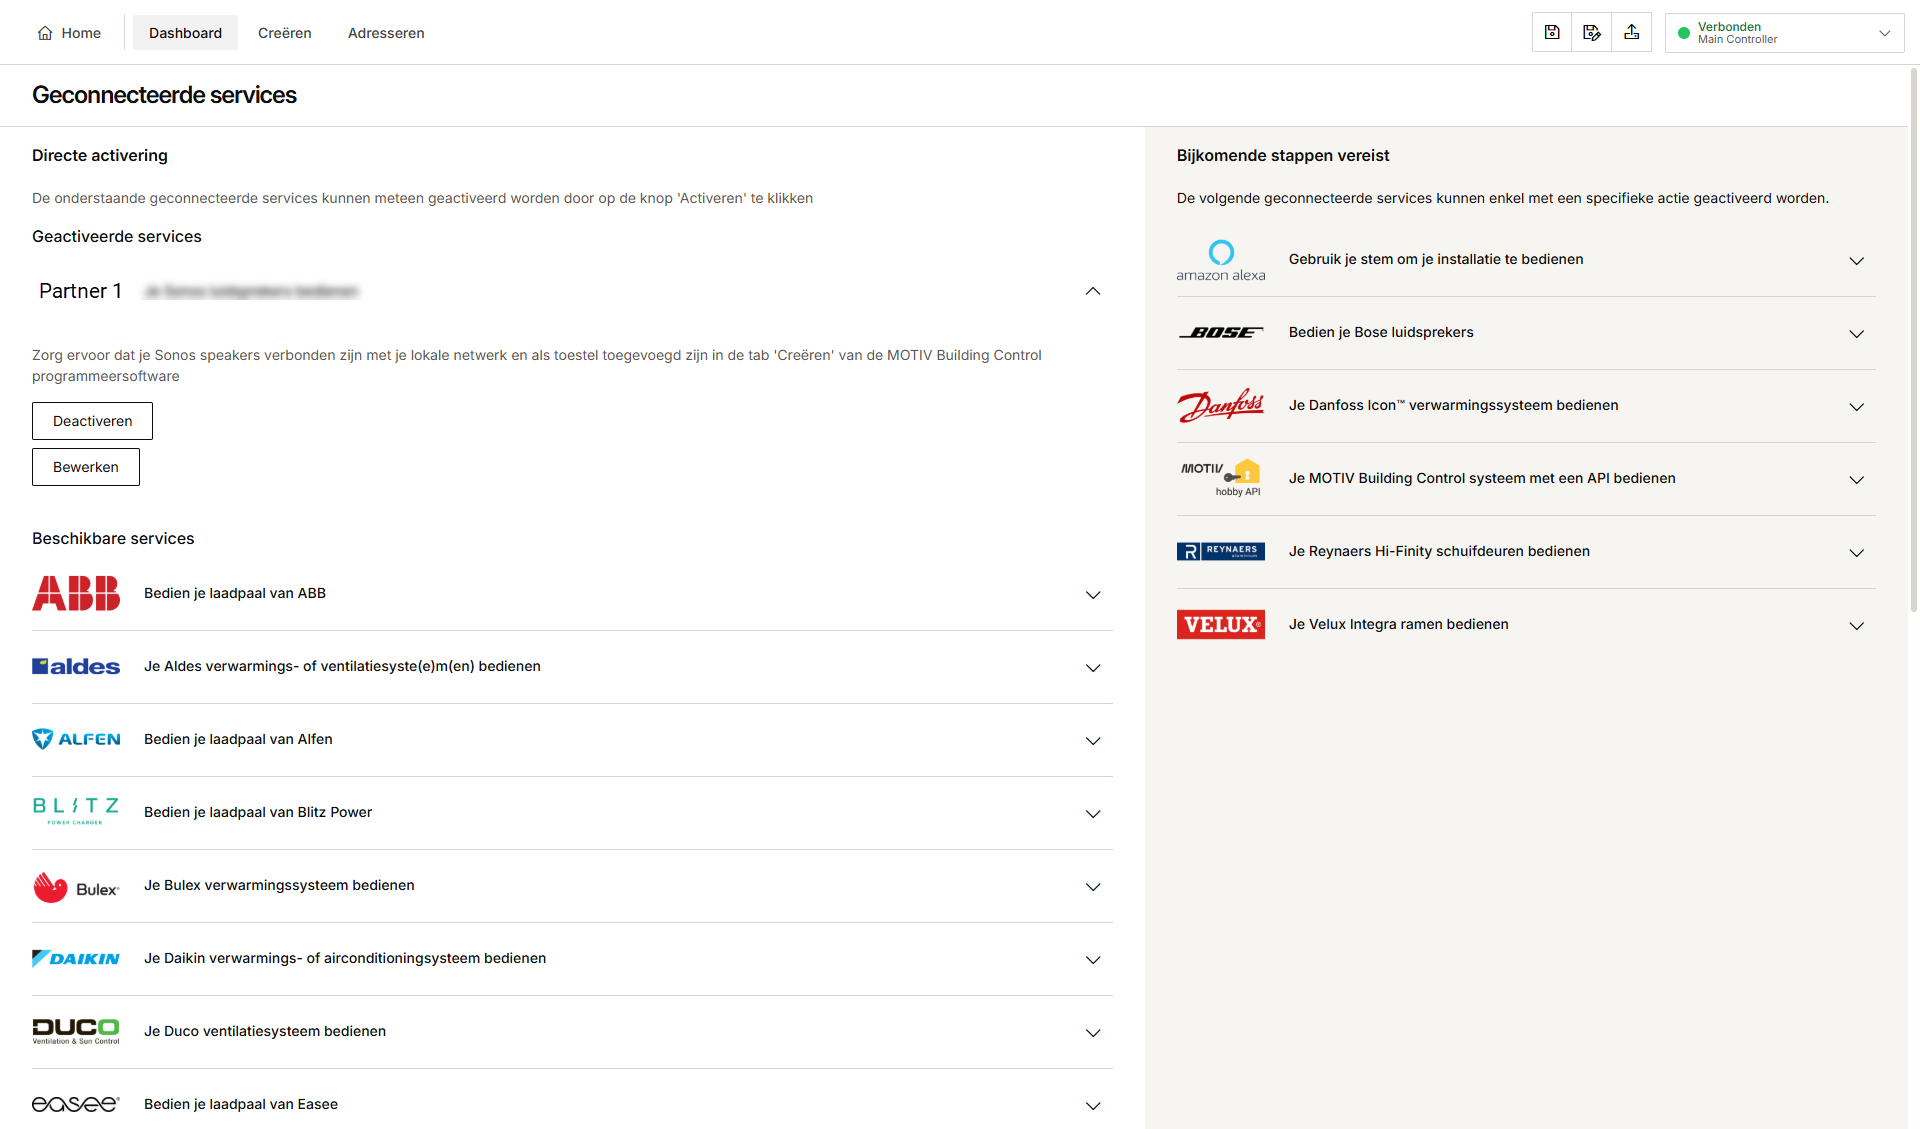Select the Dashboard tab
The image size is (1920, 1129).
tap(185, 33)
